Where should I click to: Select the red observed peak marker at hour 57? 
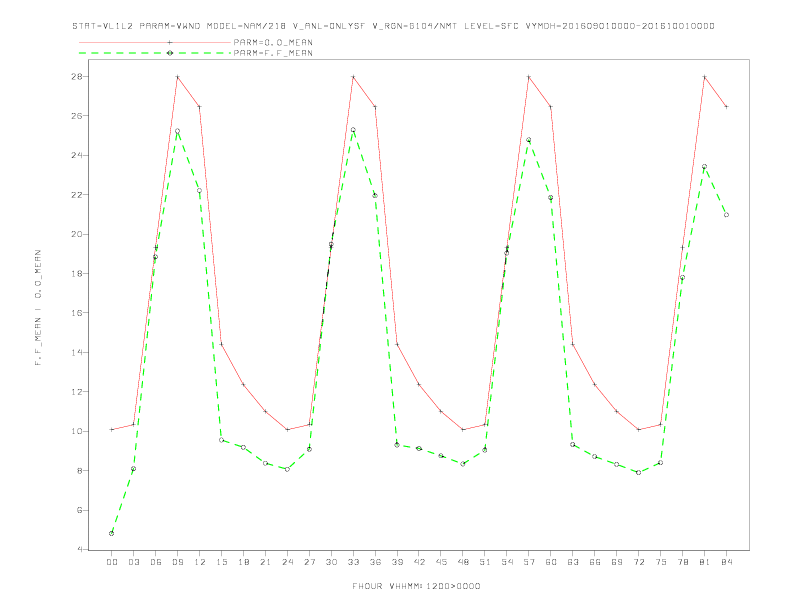click(529, 77)
